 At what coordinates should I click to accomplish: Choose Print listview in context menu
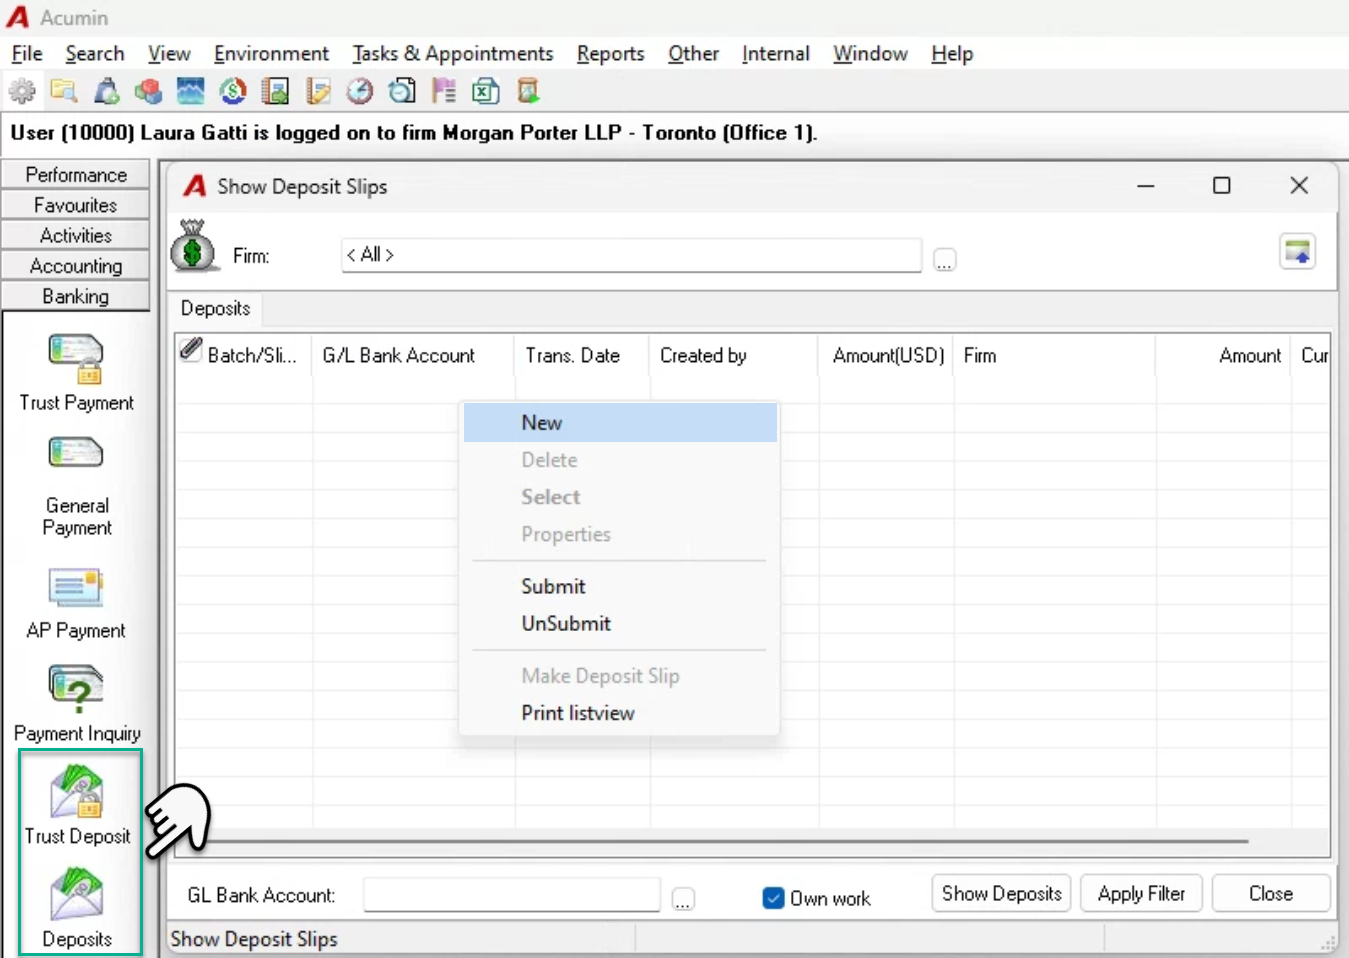(620, 713)
